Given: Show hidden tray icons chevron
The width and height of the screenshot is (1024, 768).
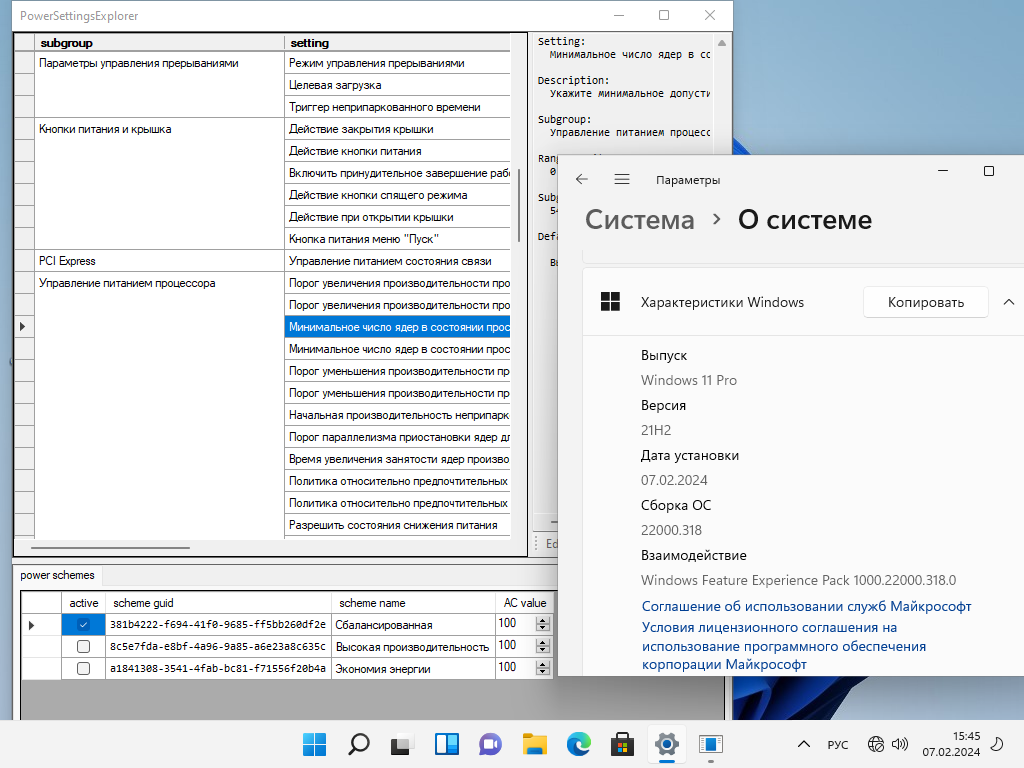Looking at the screenshot, I should click(804, 744).
